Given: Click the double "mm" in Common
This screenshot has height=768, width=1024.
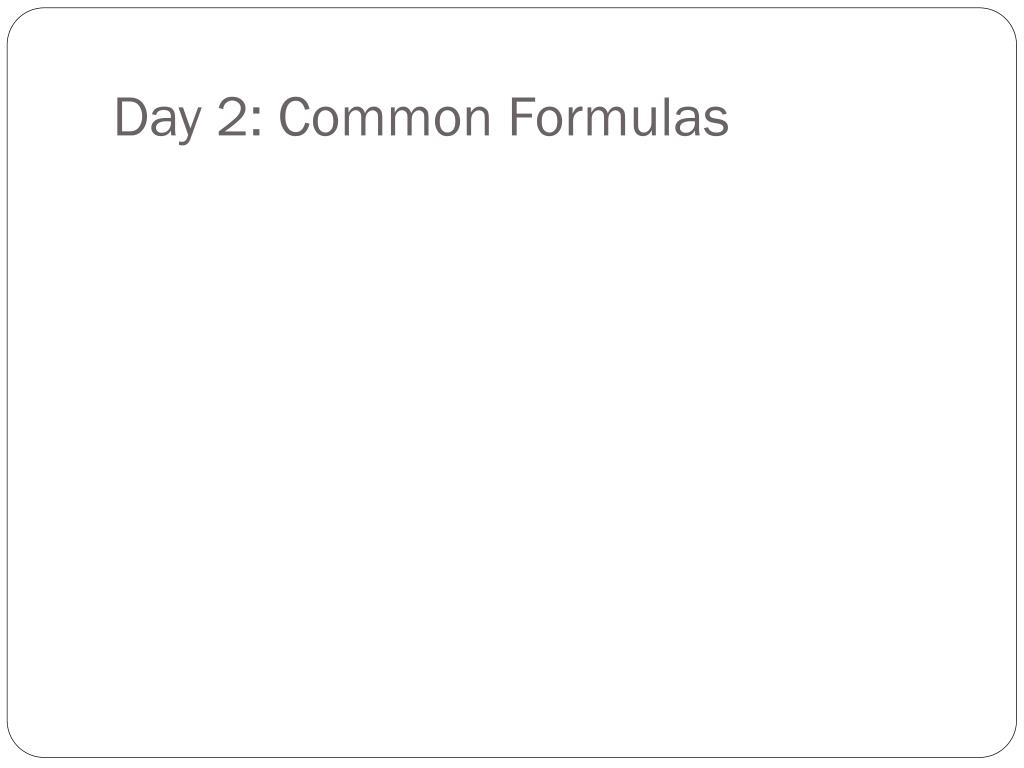Looking at the screenshot, I should [x=389, y=122].
